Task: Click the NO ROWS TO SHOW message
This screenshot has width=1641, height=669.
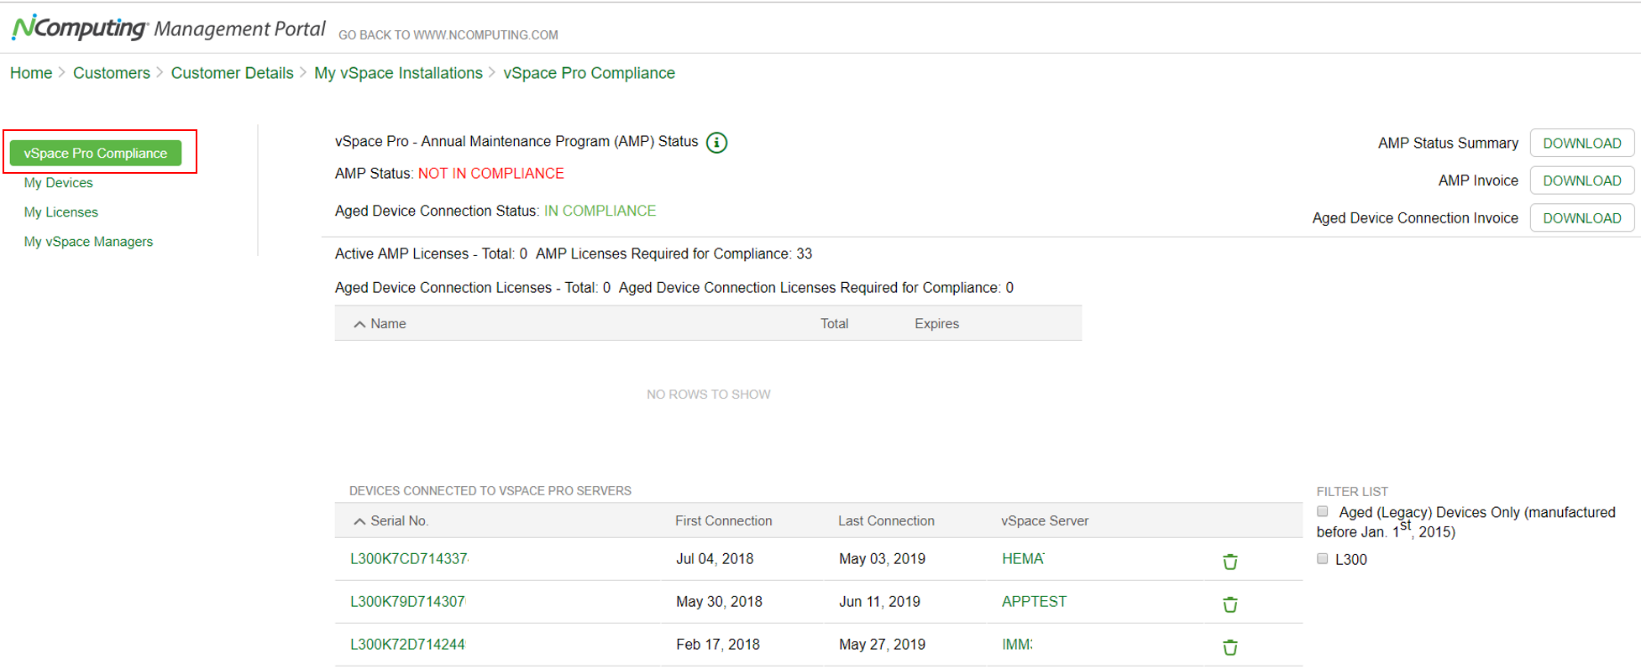Action: [x=708, y=395]
